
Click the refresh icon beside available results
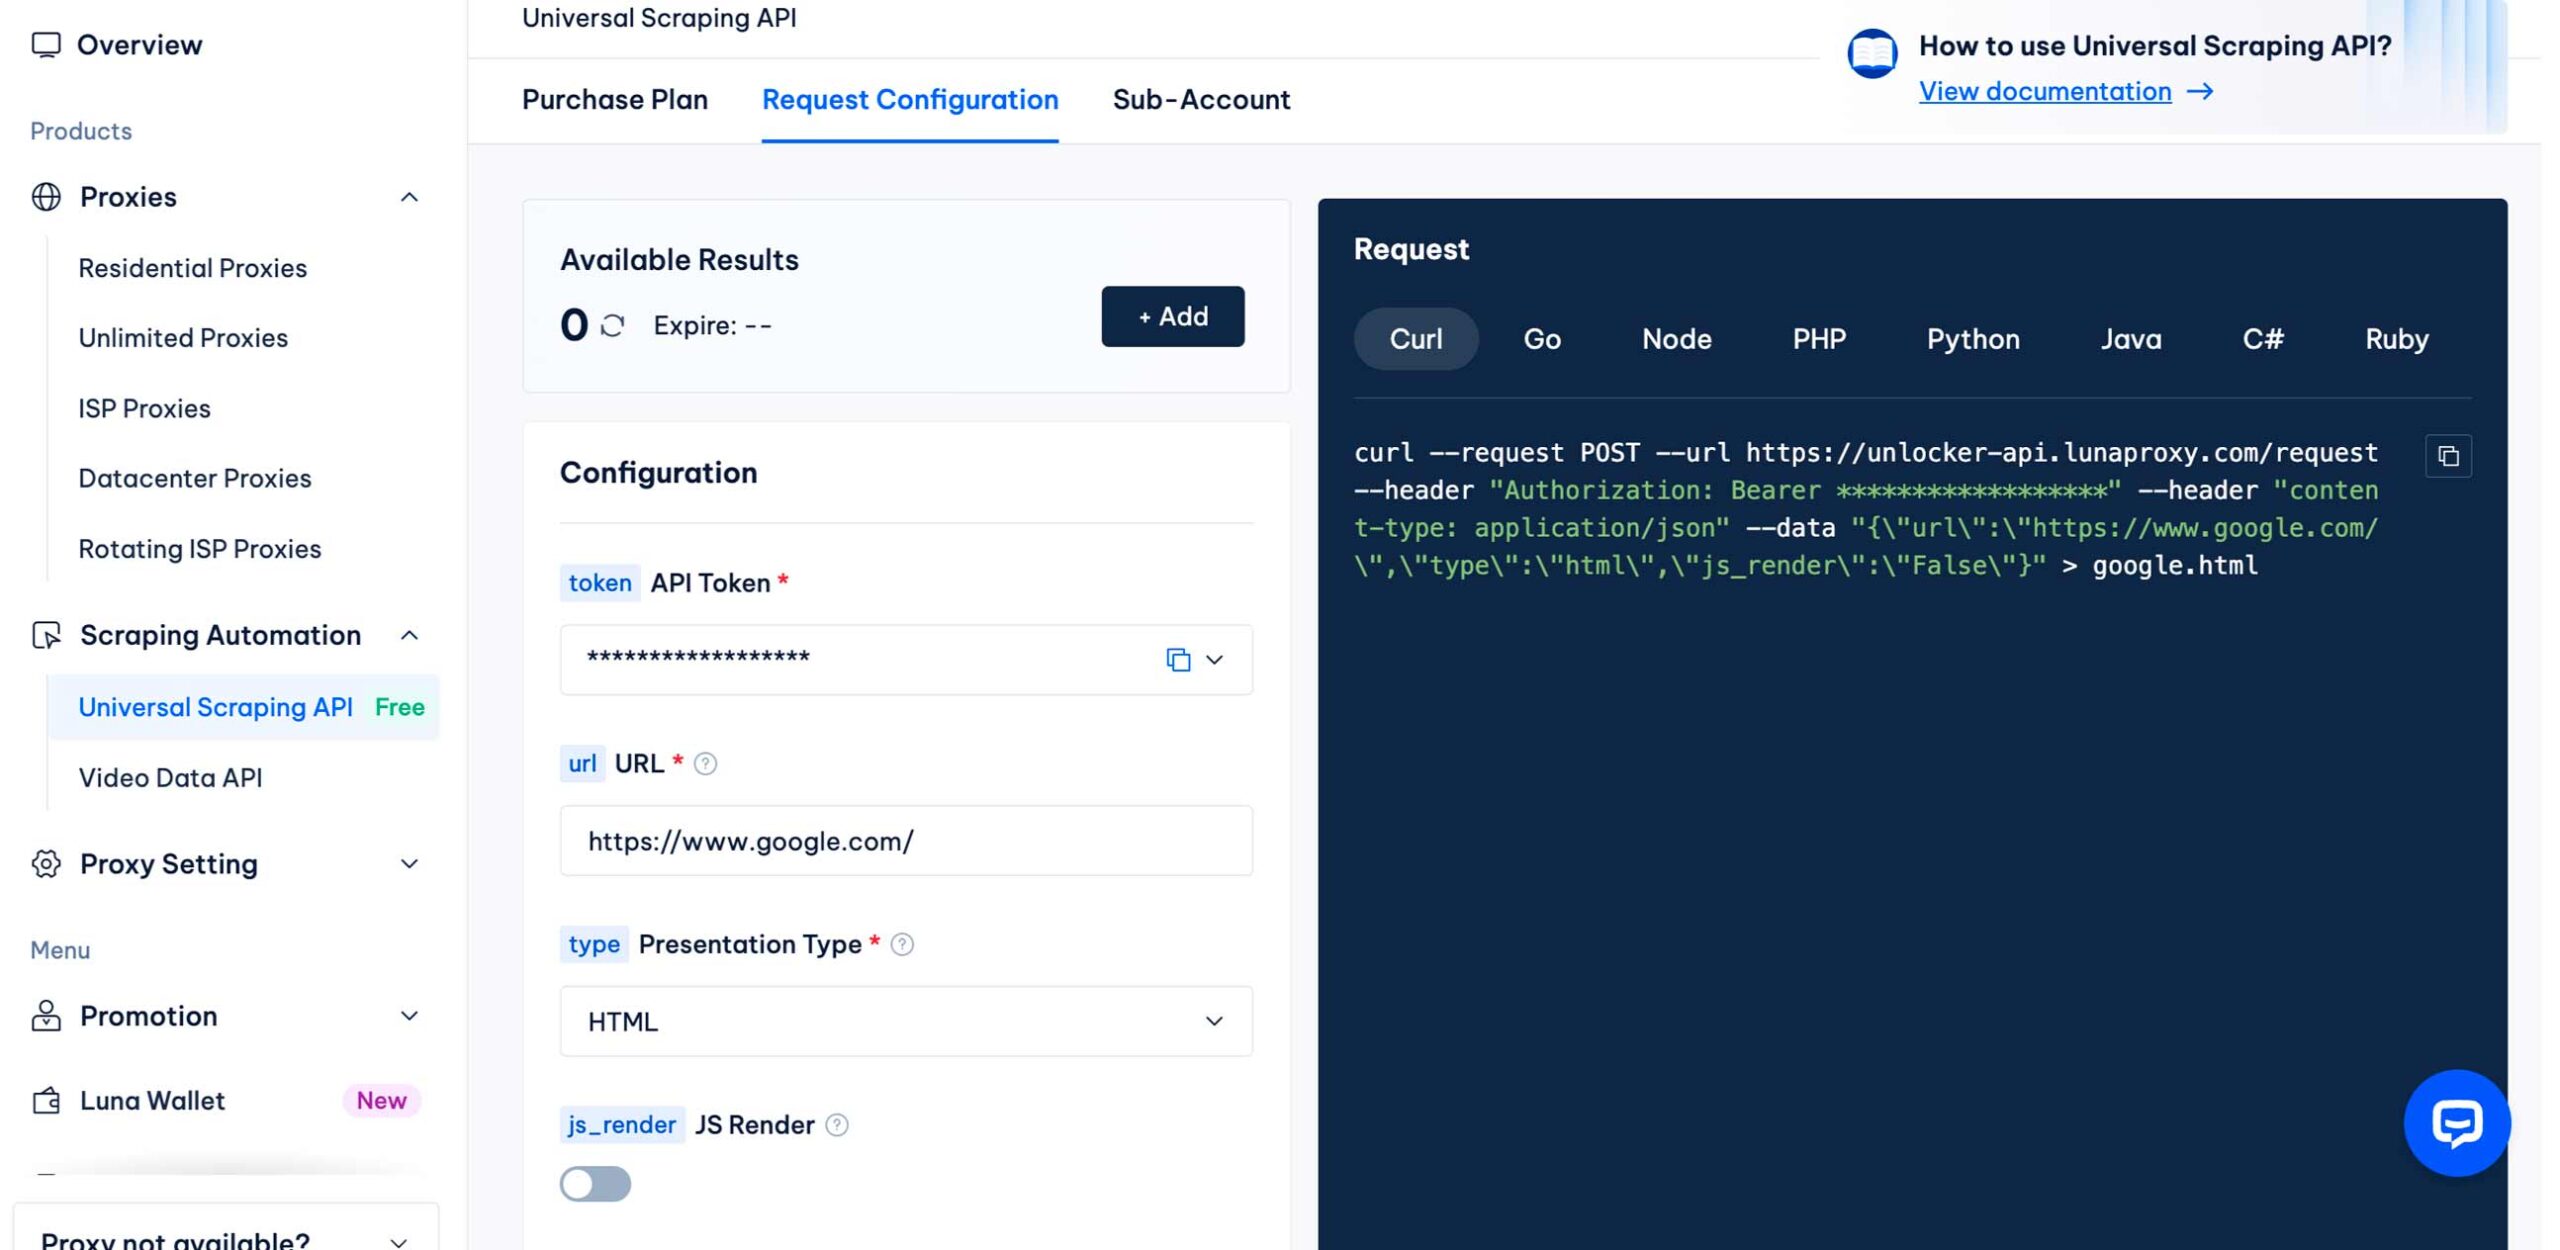click(x=612, y=325)
